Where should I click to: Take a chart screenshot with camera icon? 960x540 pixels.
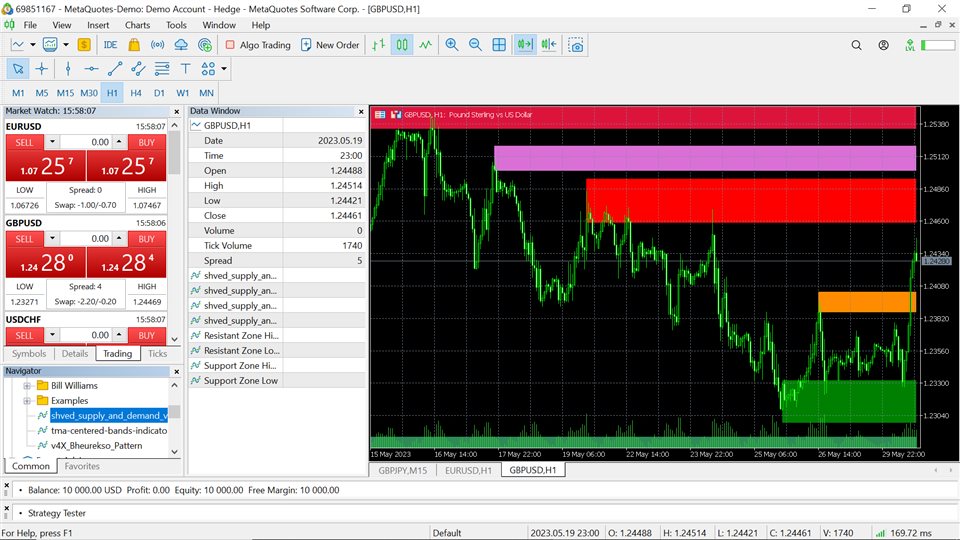576,45
